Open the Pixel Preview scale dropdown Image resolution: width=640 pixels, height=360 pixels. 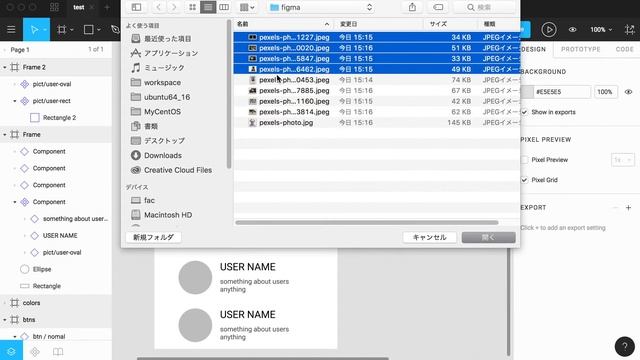(x=622, y=160)
